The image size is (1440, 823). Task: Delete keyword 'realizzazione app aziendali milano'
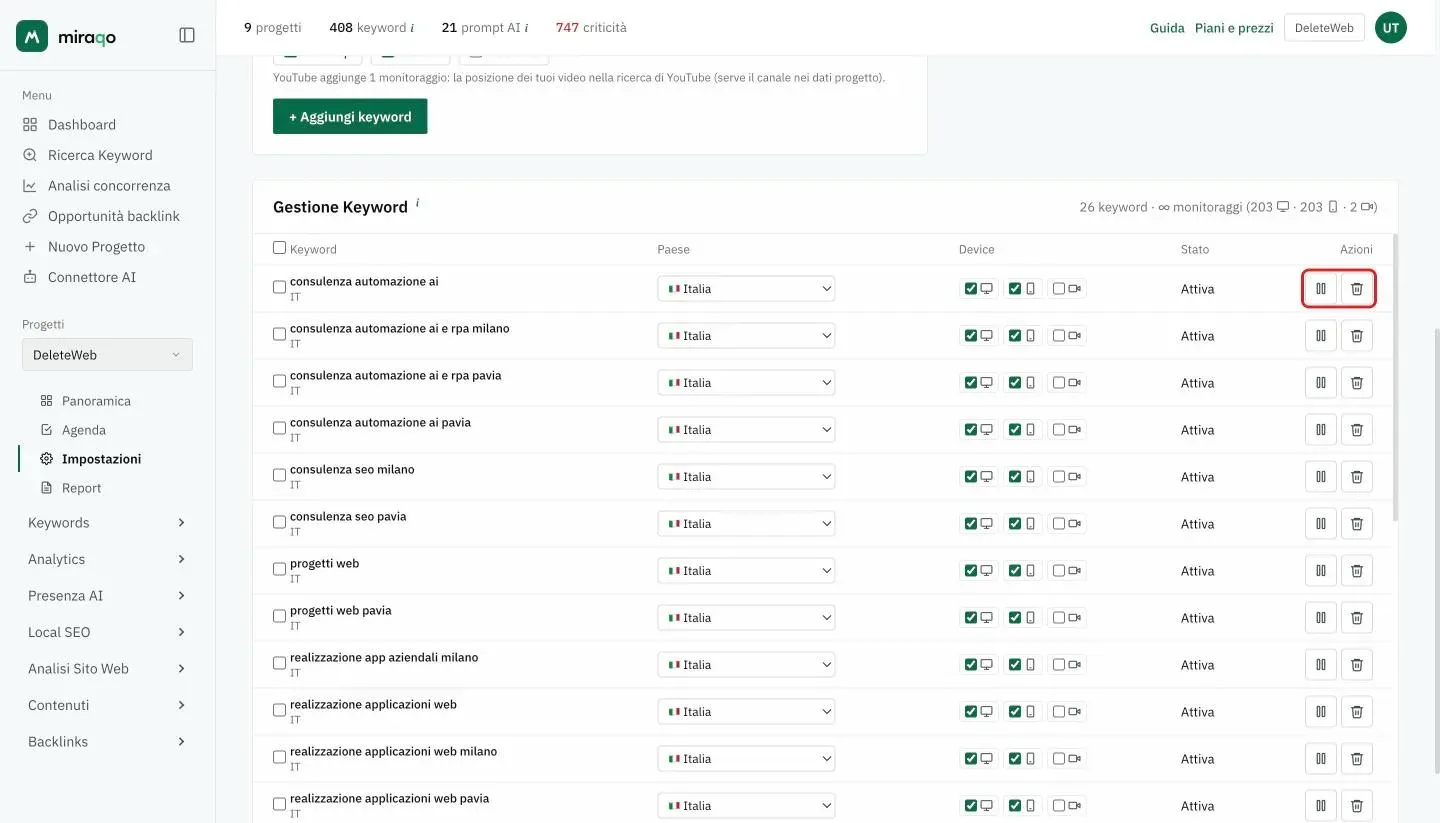[x=1357, y=665]
